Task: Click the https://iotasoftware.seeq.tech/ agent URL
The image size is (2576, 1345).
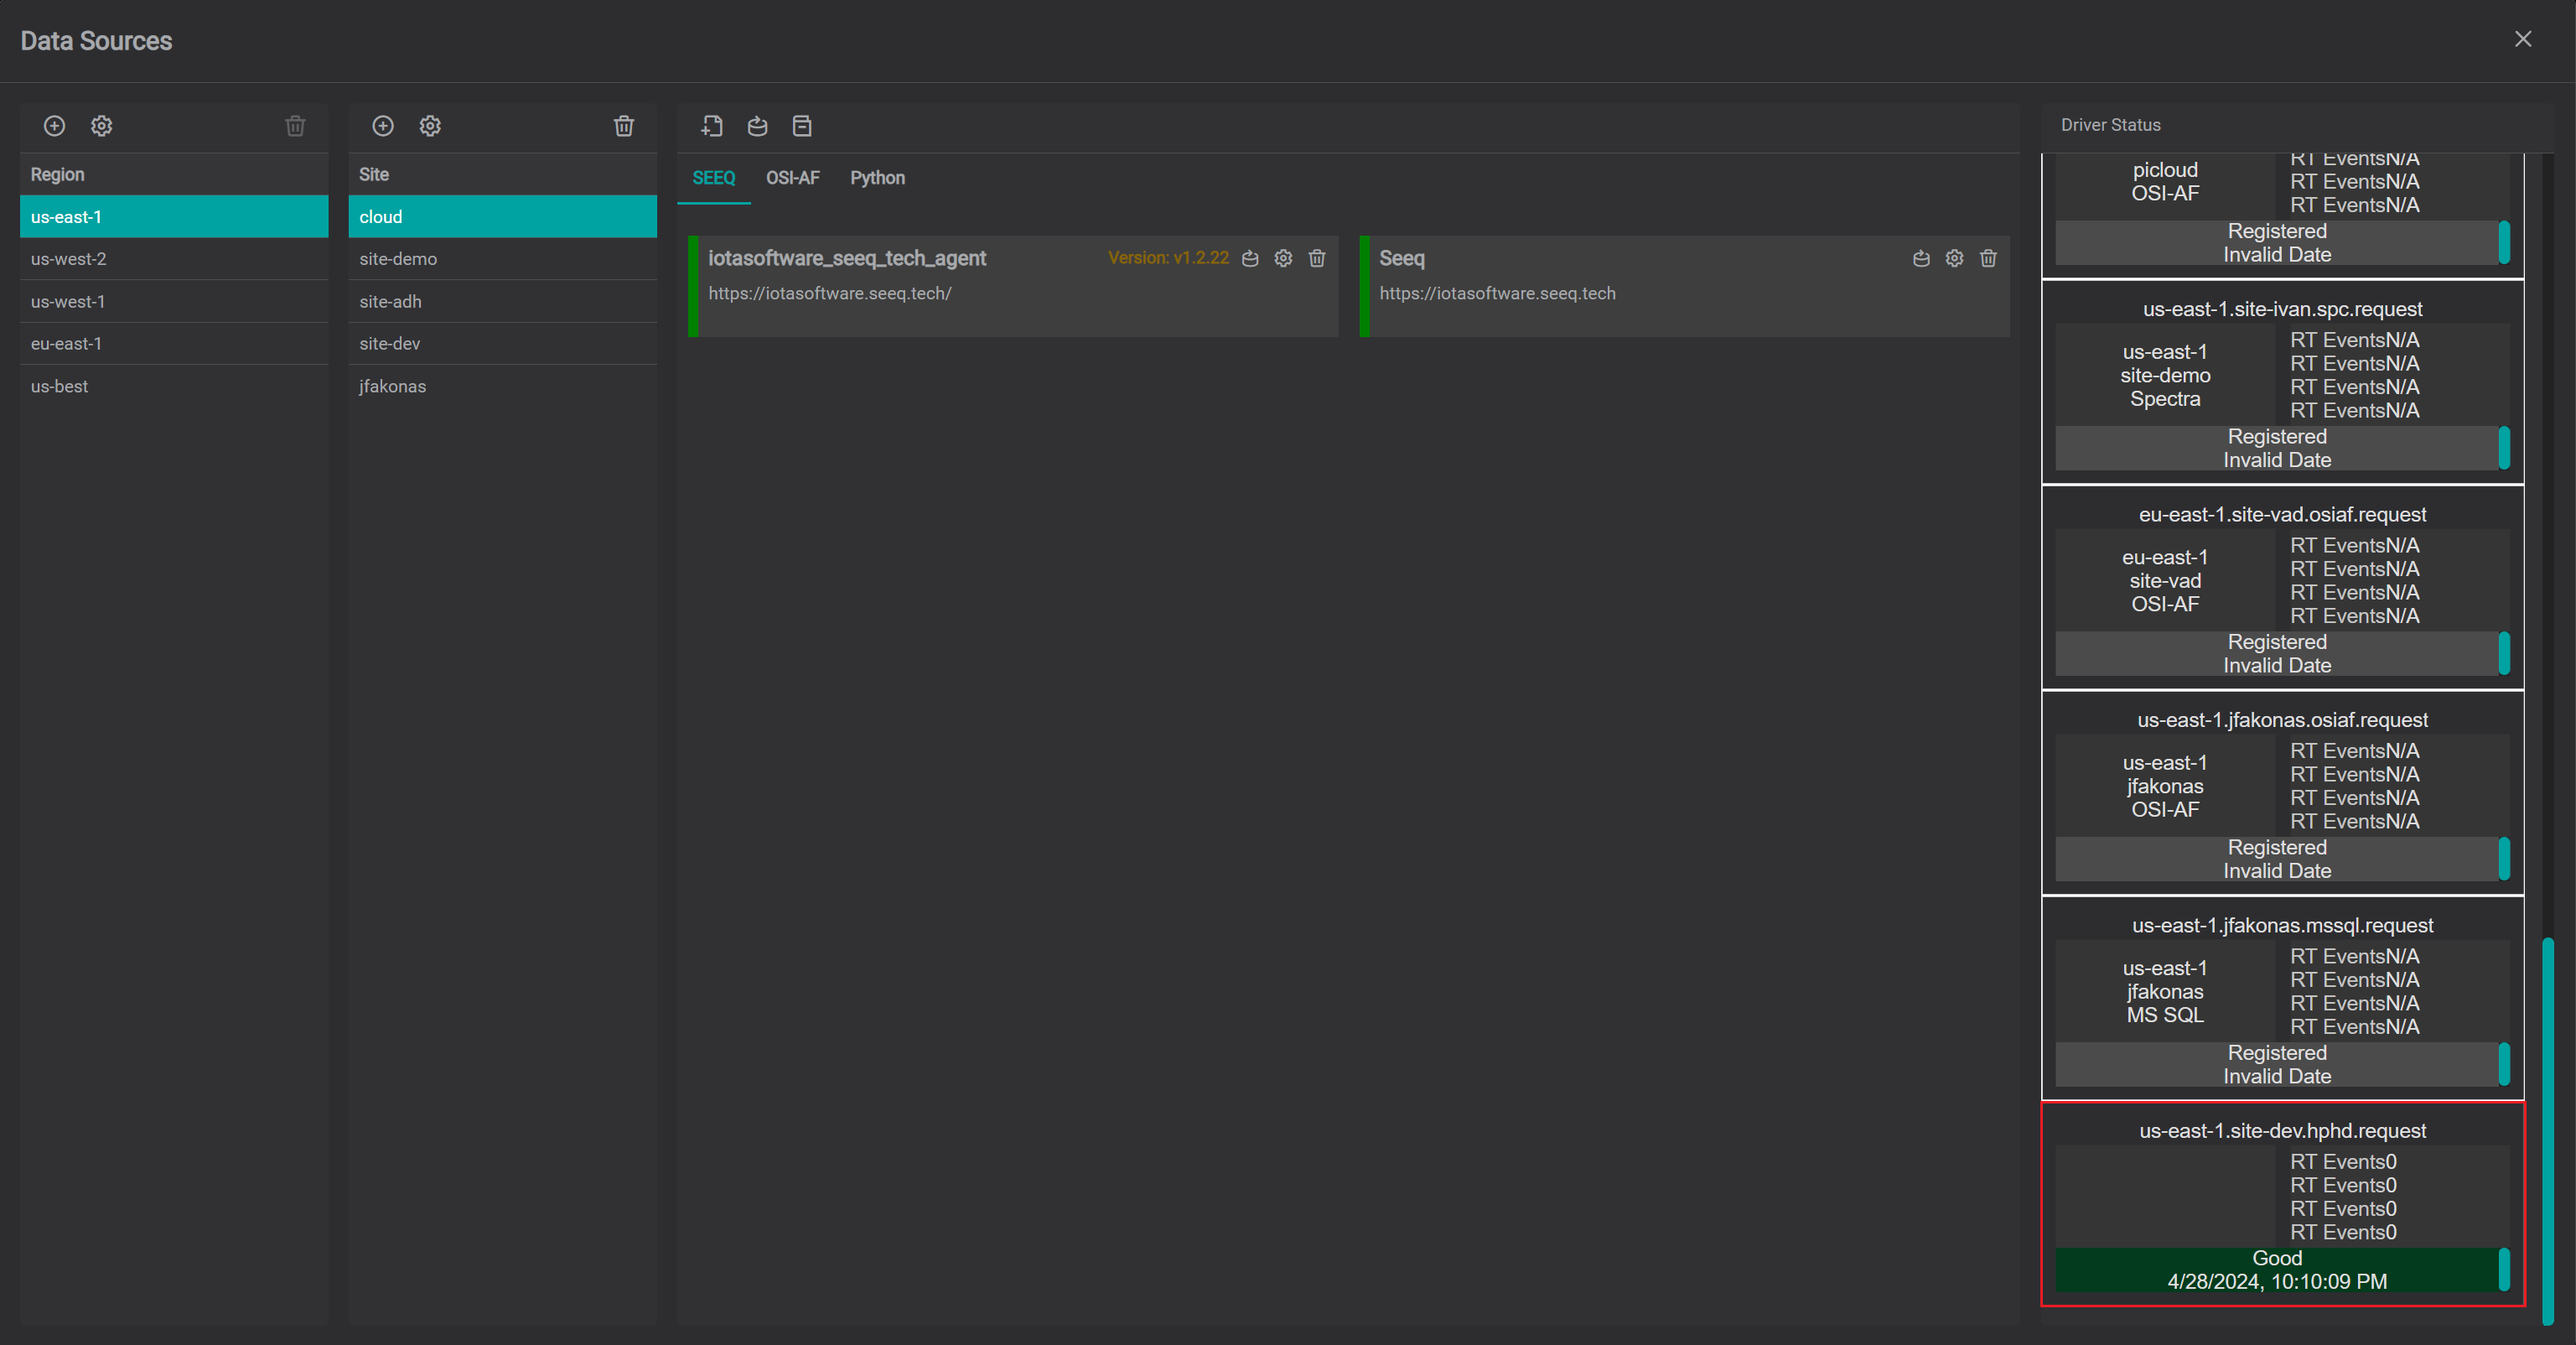Action: click(x=830, y=294)
